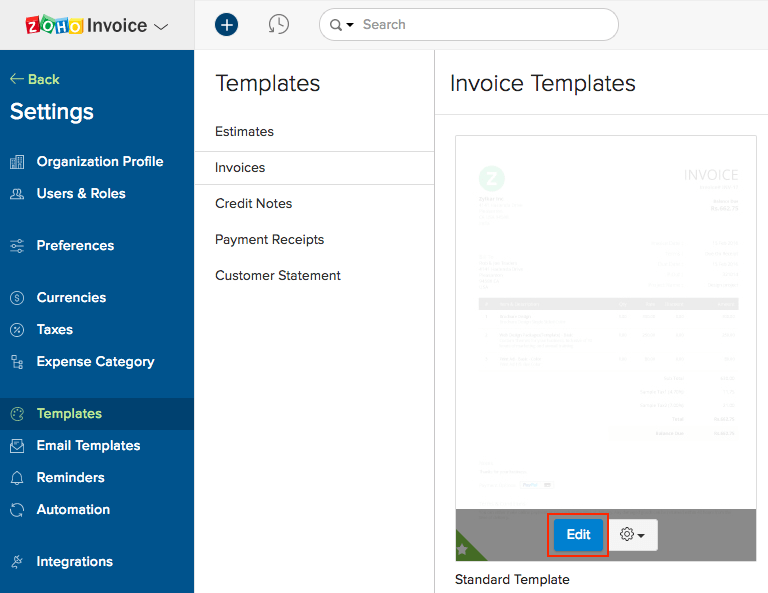Screen dimensions: 768x593
Task: Click into the Search field
Action: 469,24
